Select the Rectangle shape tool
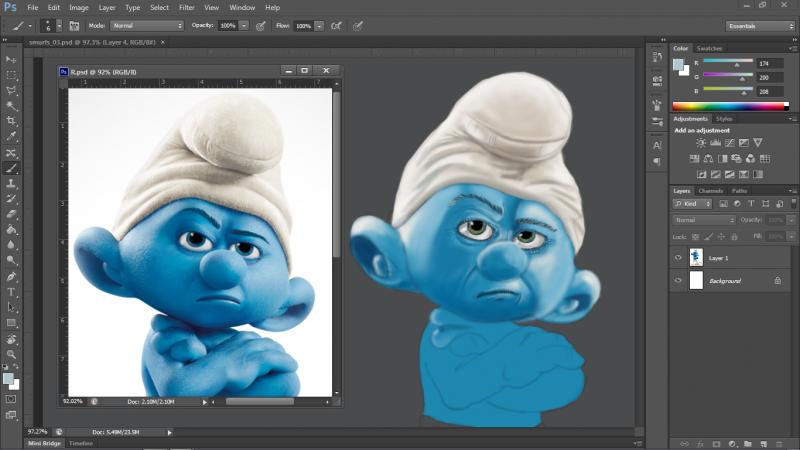This screenshot has width=800, height=450. click(x=11, y=323)
